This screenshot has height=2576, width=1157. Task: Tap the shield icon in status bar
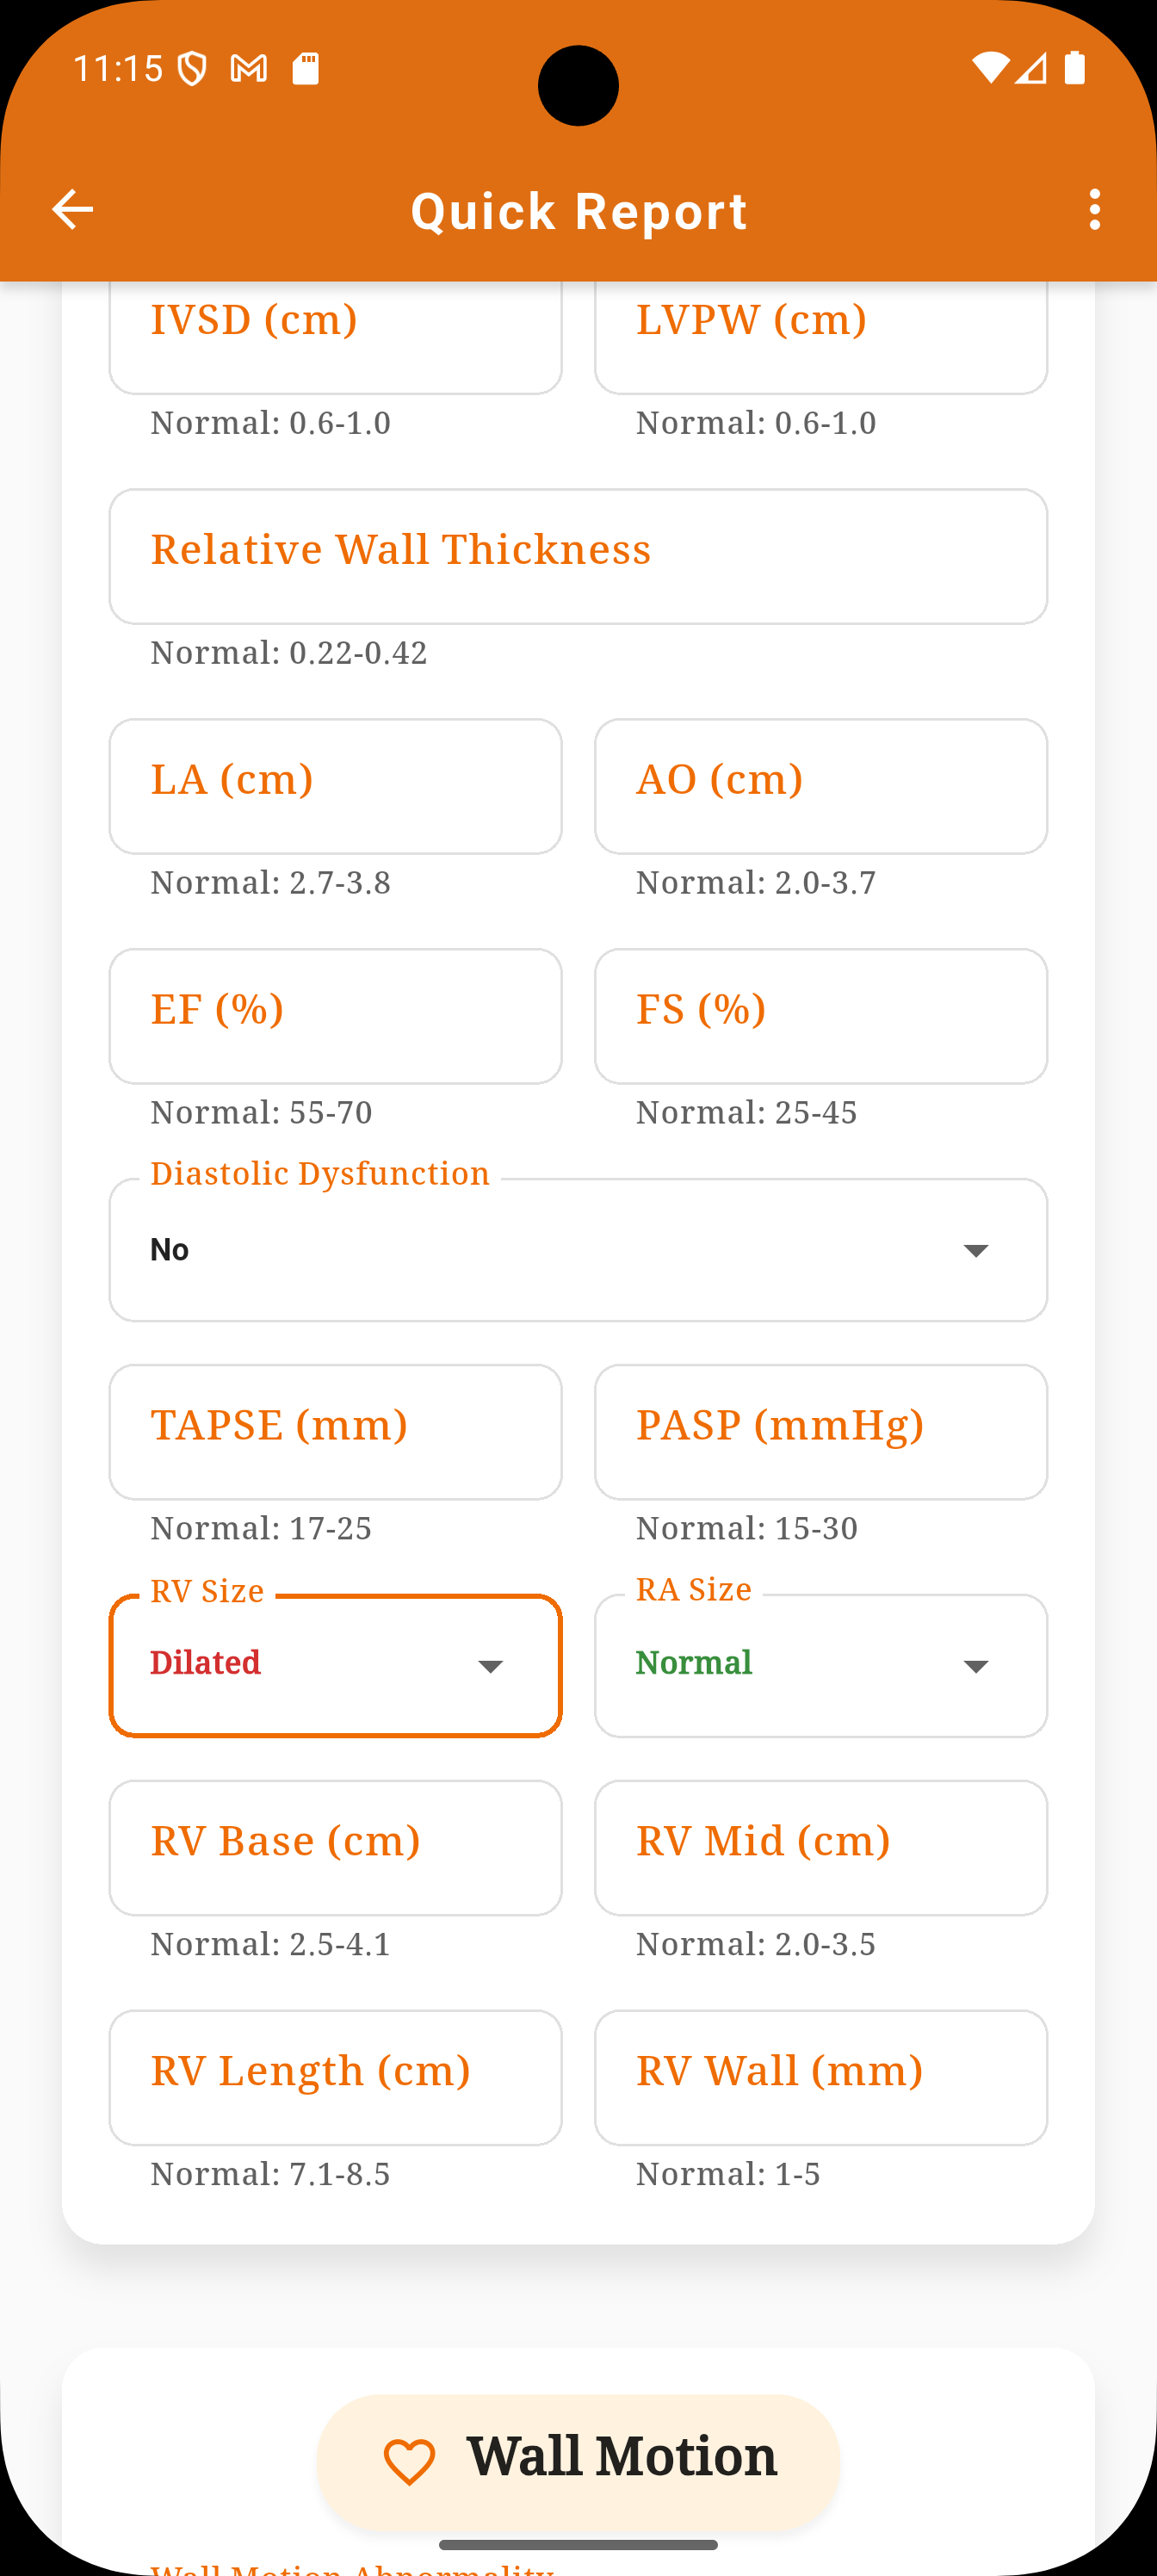[192, 69]
